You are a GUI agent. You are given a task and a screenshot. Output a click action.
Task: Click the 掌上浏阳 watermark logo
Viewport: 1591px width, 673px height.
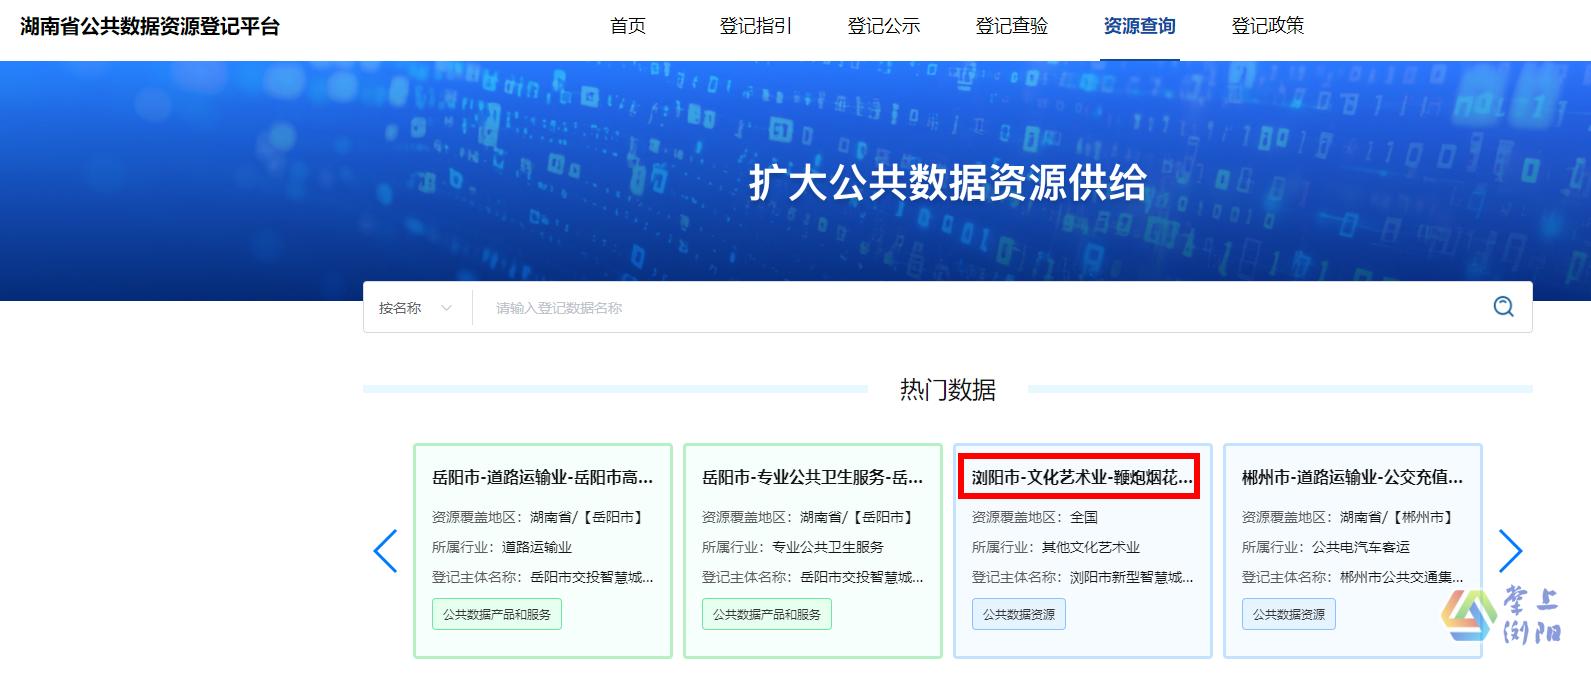pos(1501,616)
